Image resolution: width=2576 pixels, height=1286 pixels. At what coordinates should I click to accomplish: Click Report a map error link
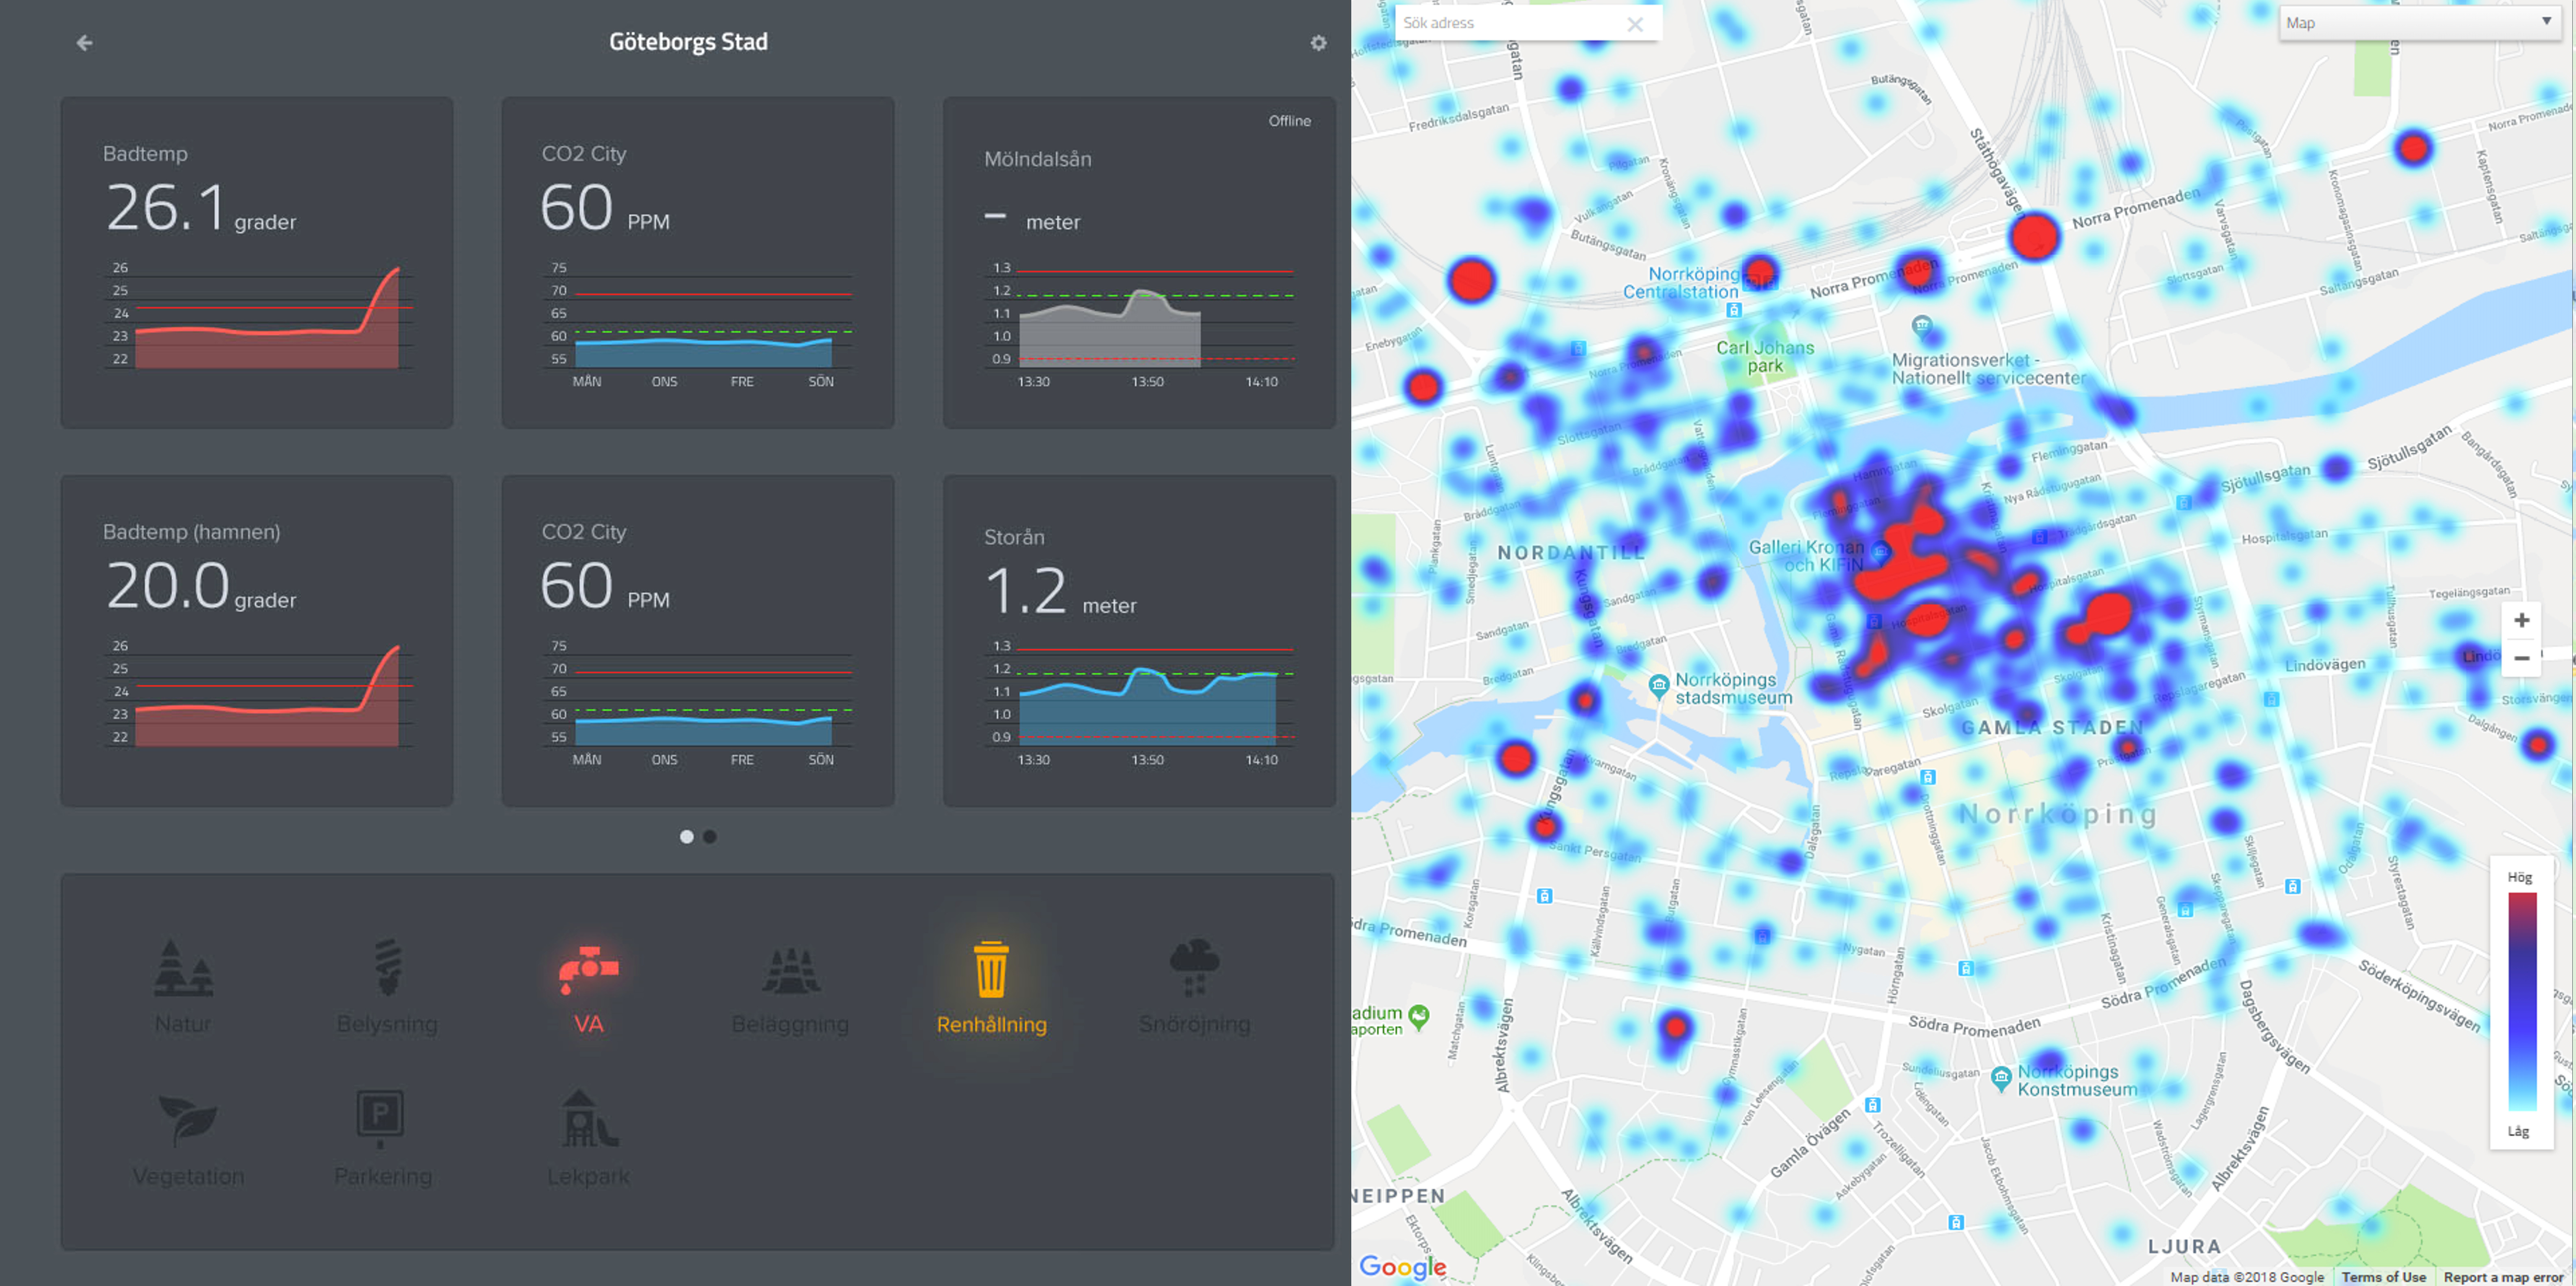pyautogui.click(x=2503, y=1277)
